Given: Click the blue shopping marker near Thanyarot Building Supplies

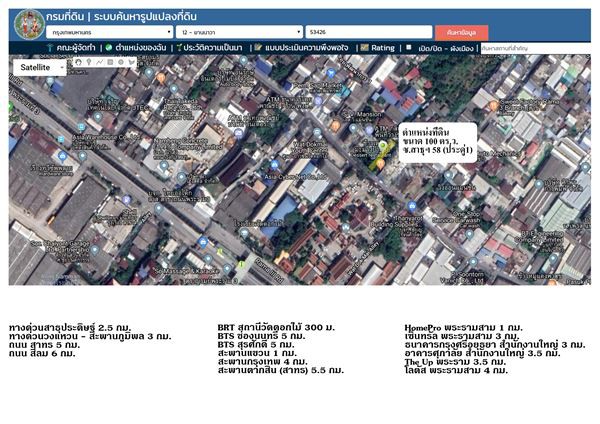Looking at the screenshot, I should click(x=412, y=207).
